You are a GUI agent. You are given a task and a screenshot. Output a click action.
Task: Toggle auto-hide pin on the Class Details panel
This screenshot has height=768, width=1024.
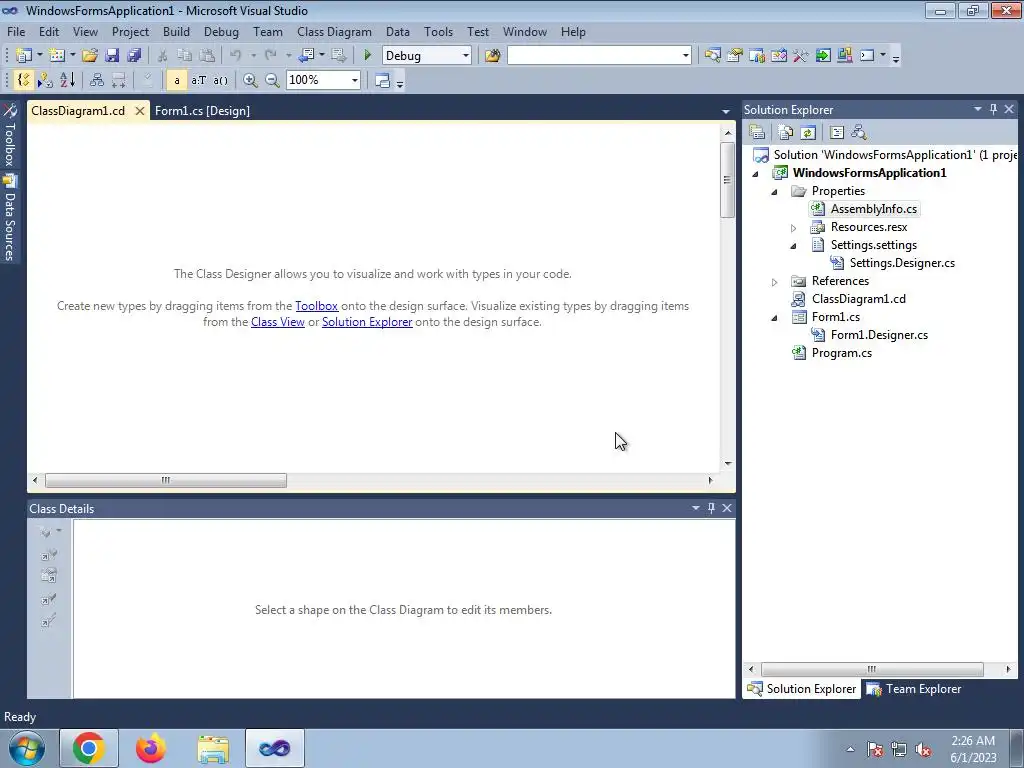711,508
